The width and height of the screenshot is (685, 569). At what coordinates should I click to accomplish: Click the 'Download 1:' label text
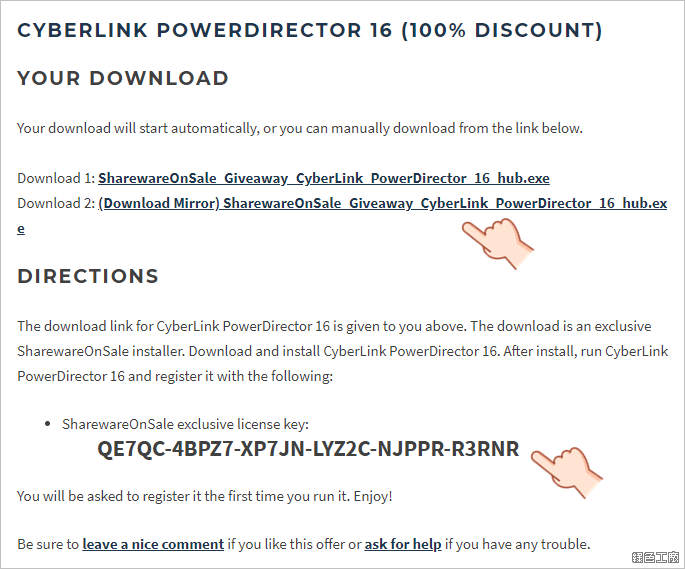pyautogui.click(x=56, y=178)
